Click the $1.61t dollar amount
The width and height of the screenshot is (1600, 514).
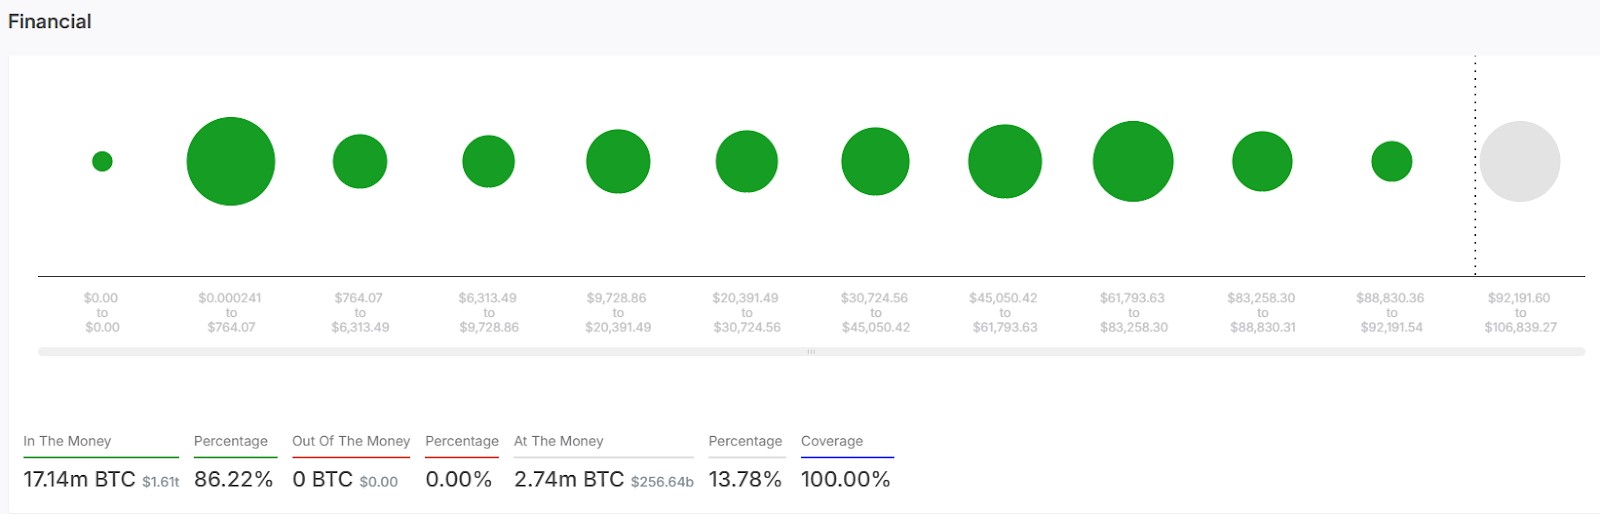click(161, 482)
